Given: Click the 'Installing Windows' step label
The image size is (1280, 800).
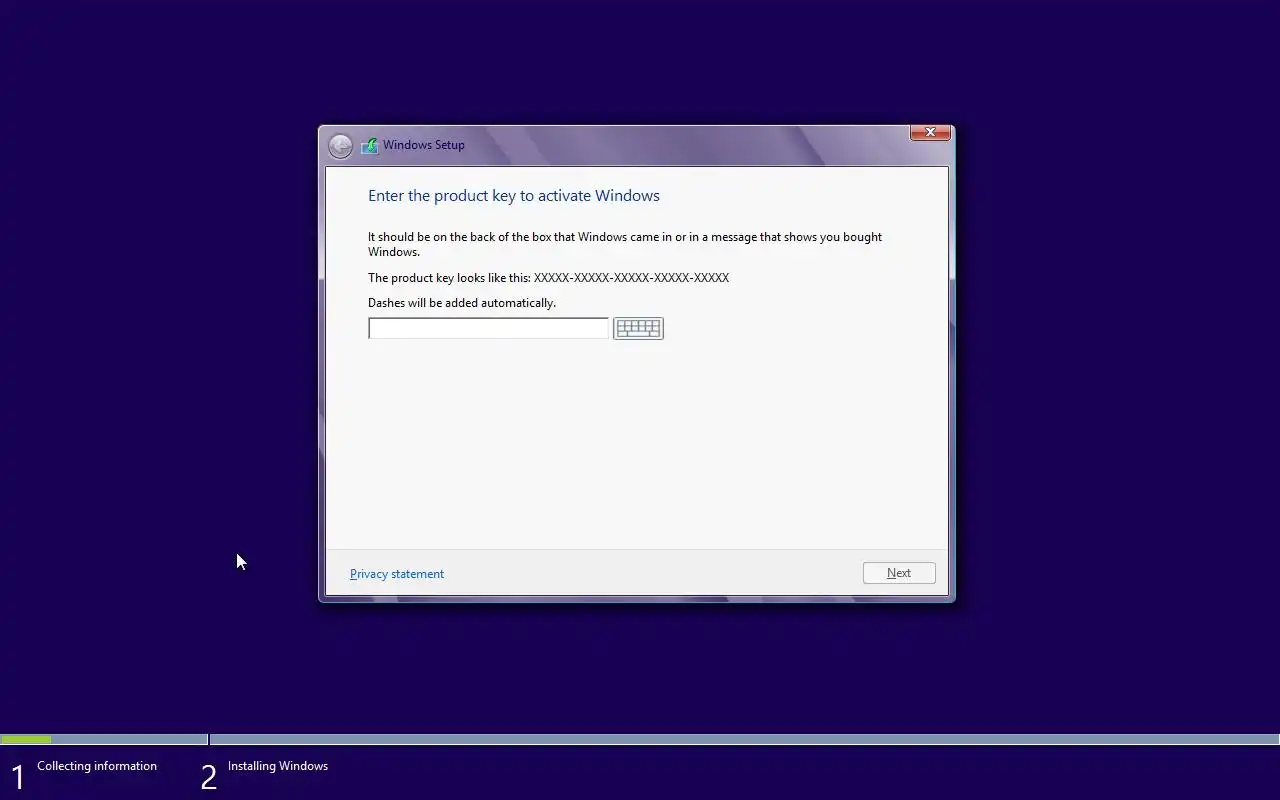Looking at the screenshot, I should pyautogui.click(x=278, y=766).
